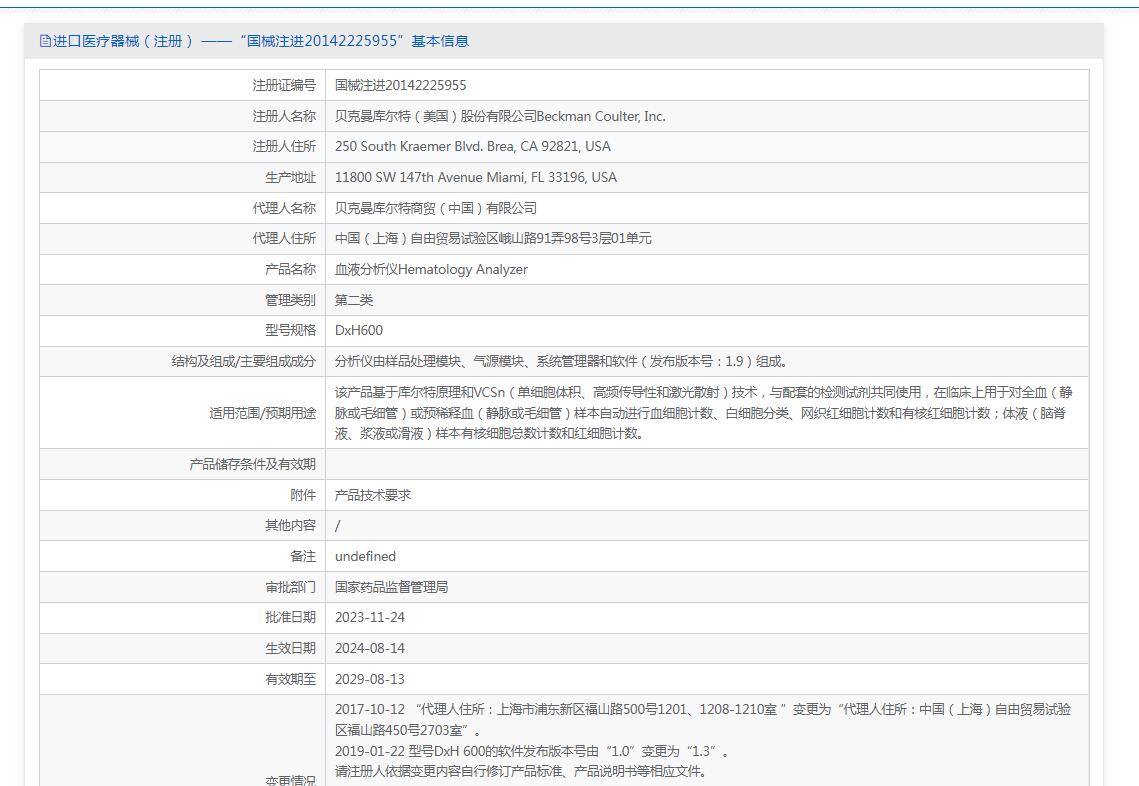1139x786 pixels.
Task: Select the 第二类 management category value
Action: 354,300
